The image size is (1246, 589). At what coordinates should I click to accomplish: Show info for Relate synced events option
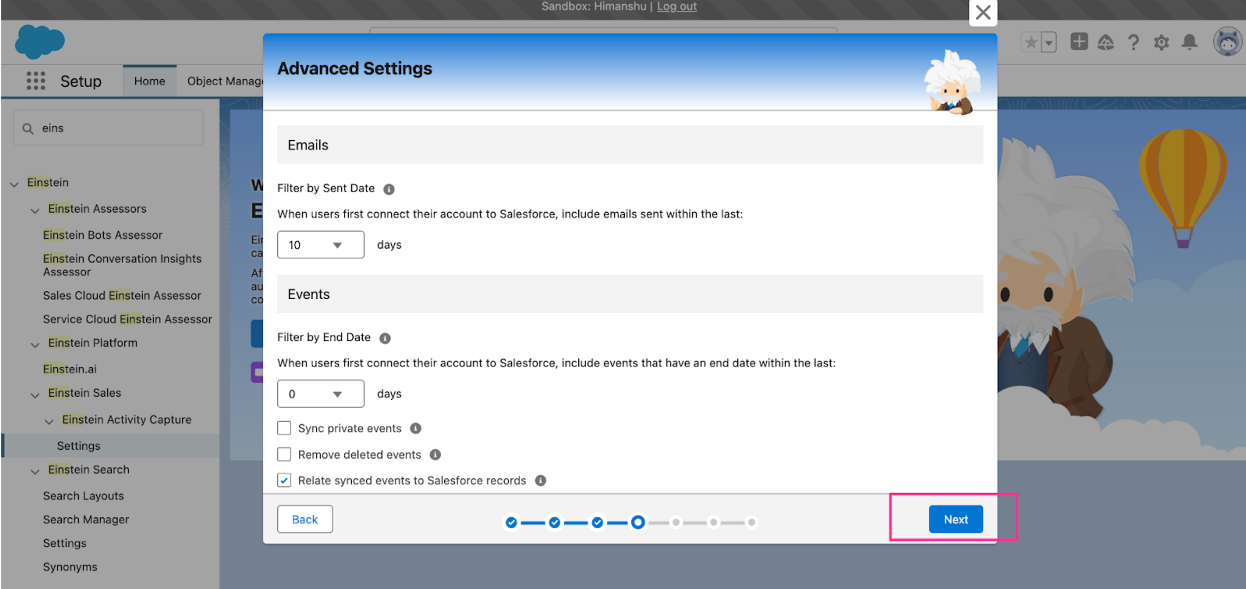[540, 481]
